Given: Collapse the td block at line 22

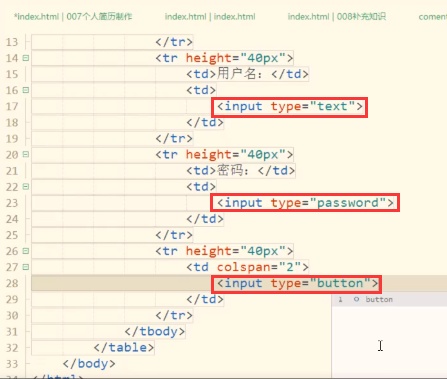Looking at the screenshot, I should click(x=26, y=187).
